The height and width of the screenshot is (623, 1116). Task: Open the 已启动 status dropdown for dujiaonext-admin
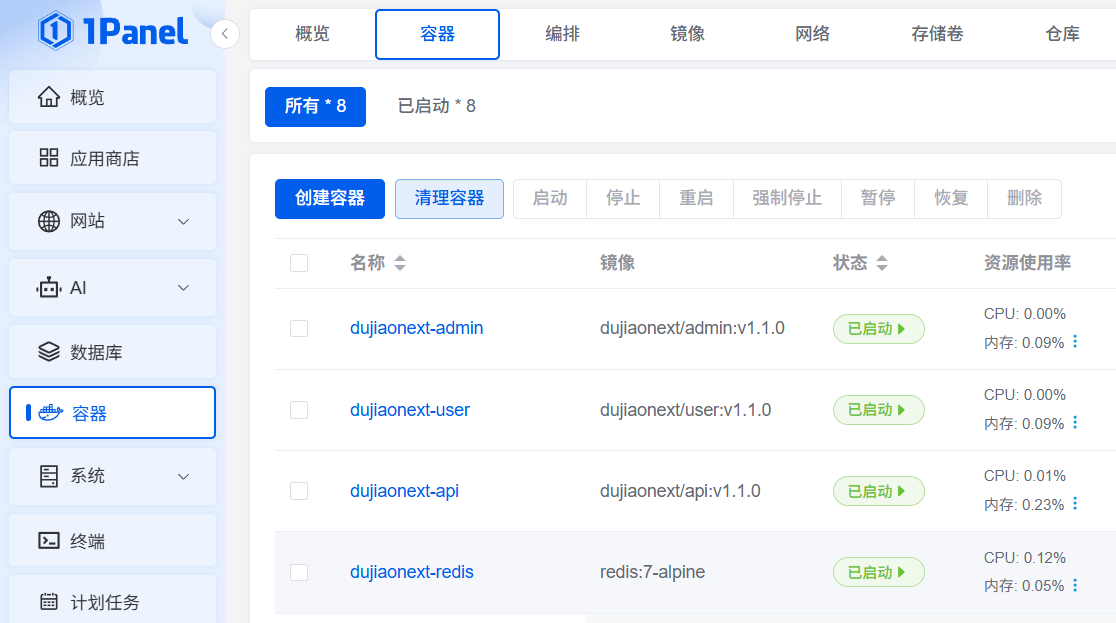(878, 329)
